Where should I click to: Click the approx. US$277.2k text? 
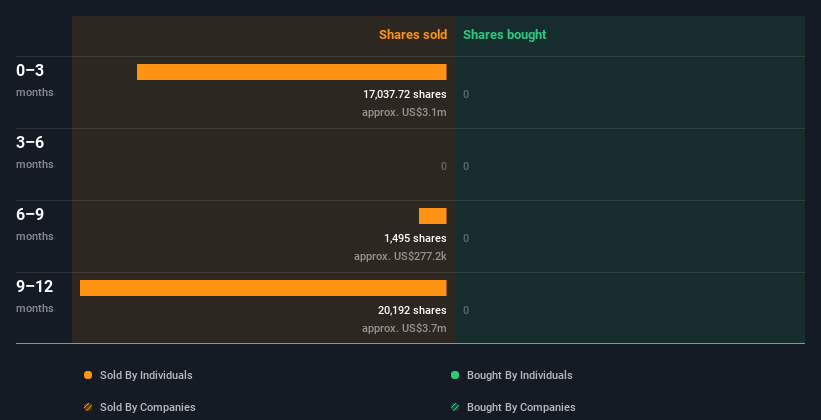pos(400,256)
